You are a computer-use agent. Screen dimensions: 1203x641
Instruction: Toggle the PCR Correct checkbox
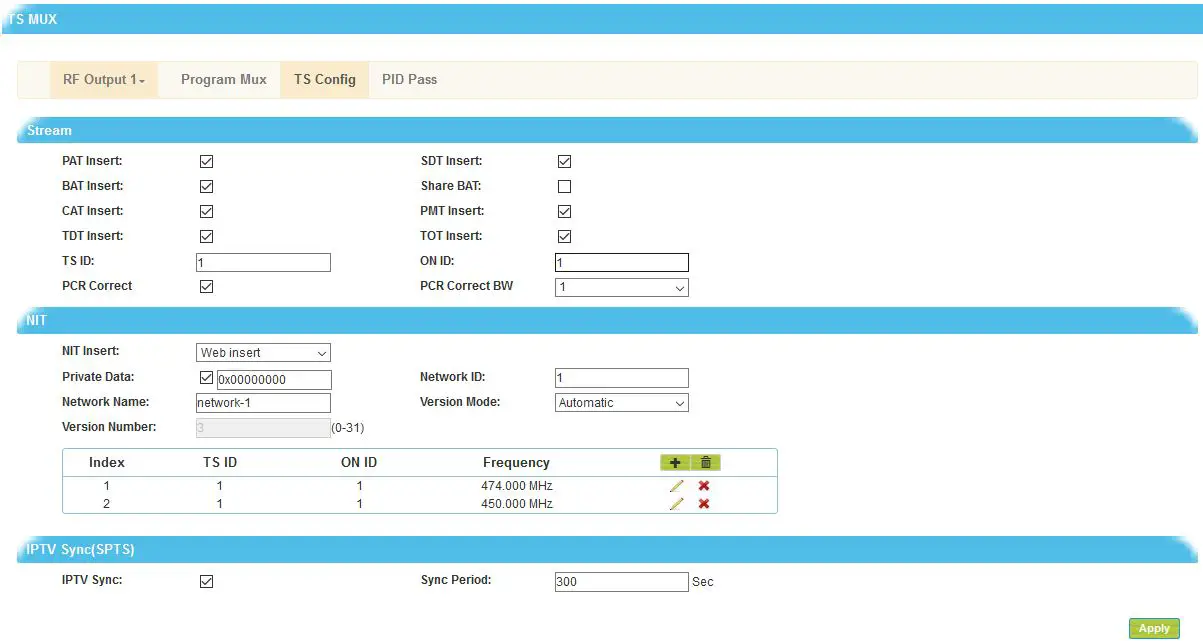tap(207, 286)
